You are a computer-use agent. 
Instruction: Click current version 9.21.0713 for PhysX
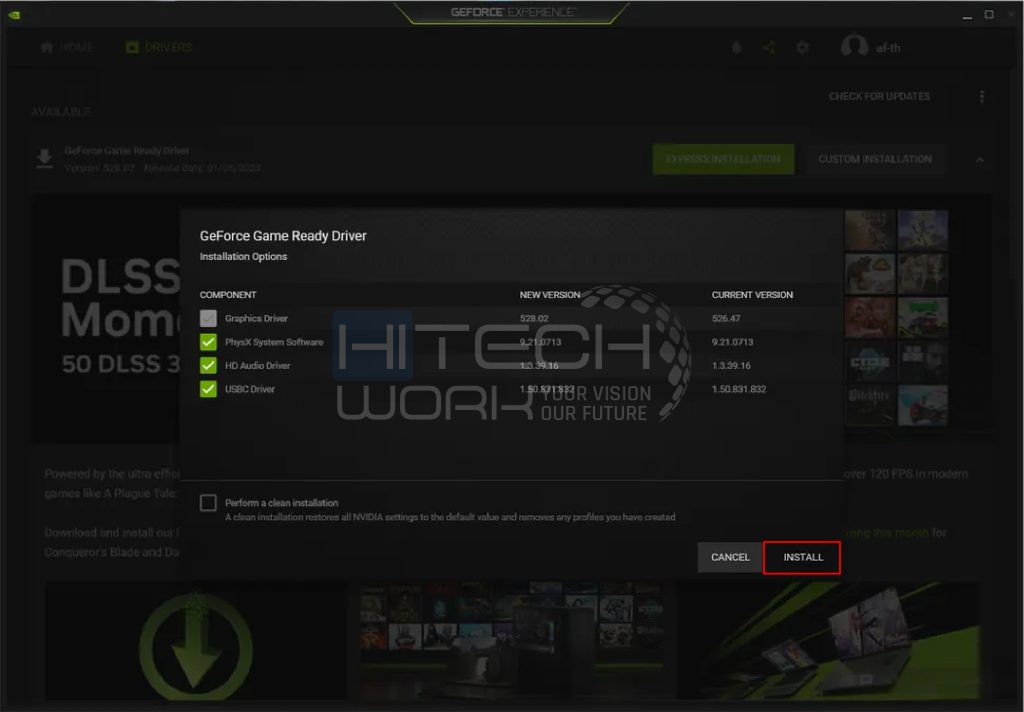point(732,342)
